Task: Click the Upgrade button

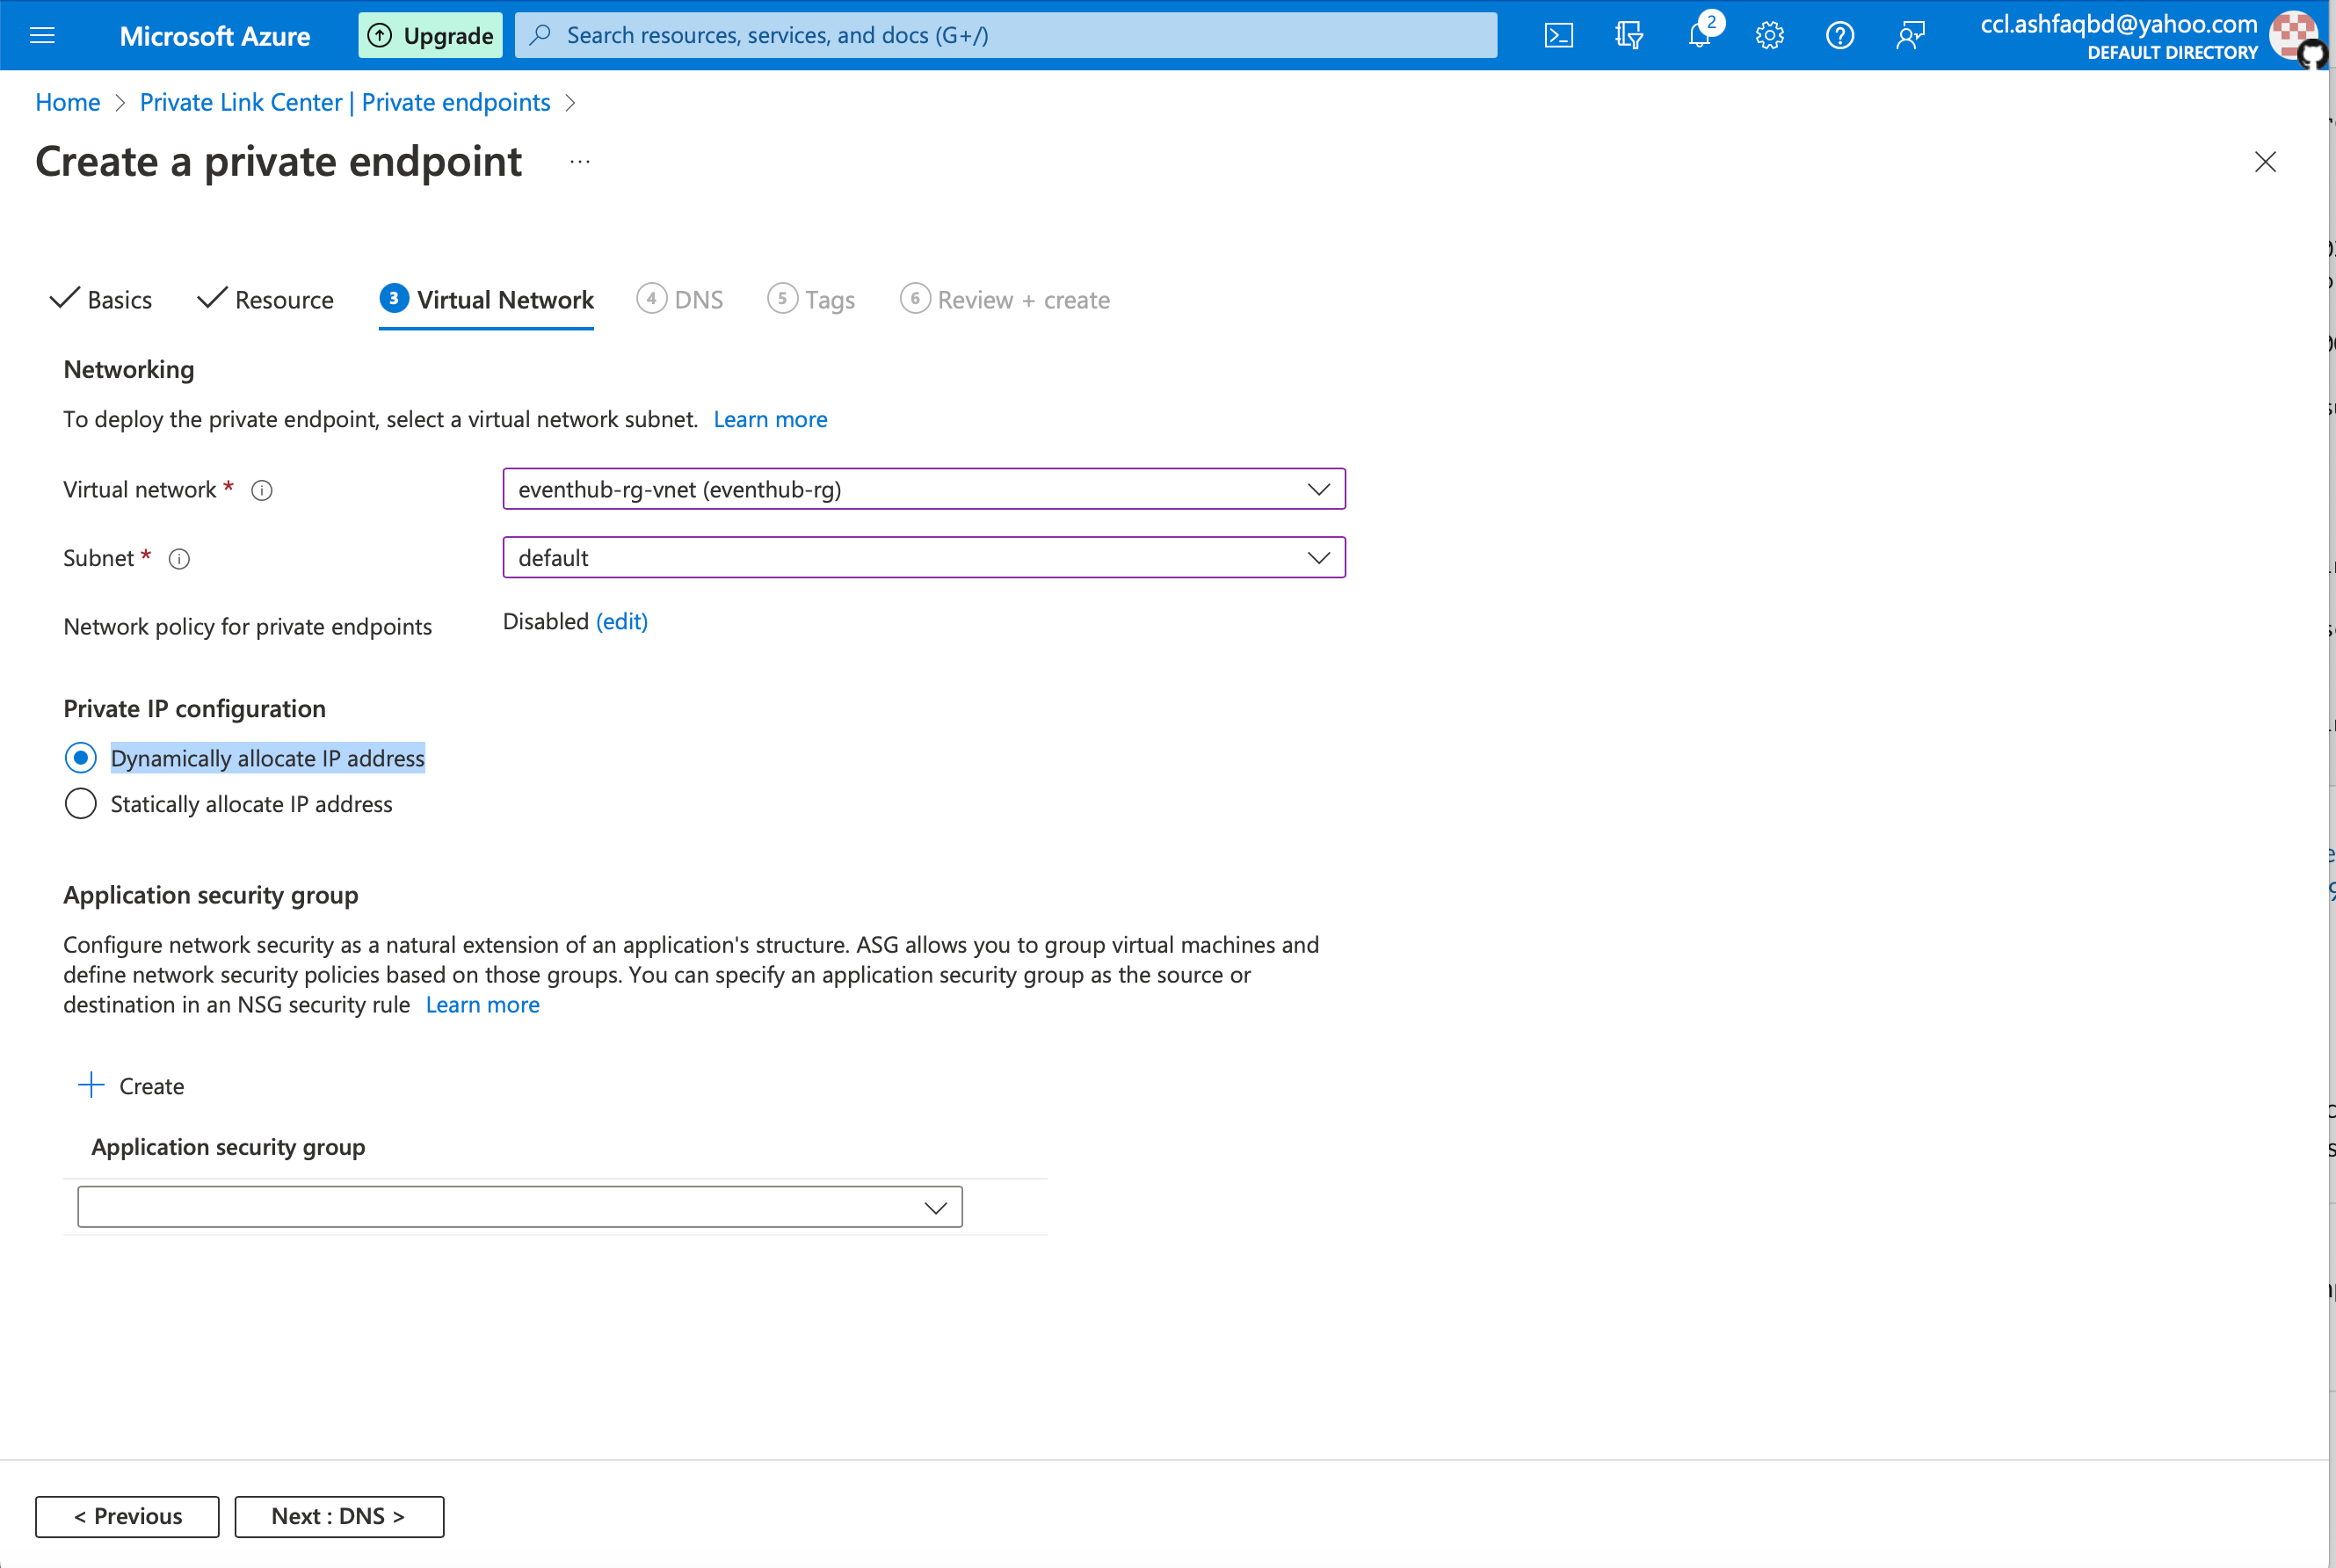Action: tap(431, 36)
